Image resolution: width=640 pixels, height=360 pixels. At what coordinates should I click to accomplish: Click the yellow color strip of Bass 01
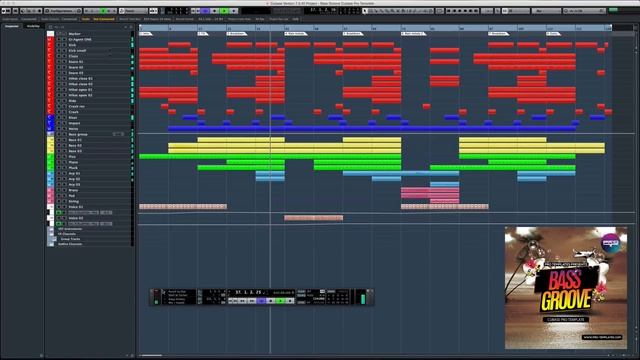pyautogui.click(x=51, y=140)
